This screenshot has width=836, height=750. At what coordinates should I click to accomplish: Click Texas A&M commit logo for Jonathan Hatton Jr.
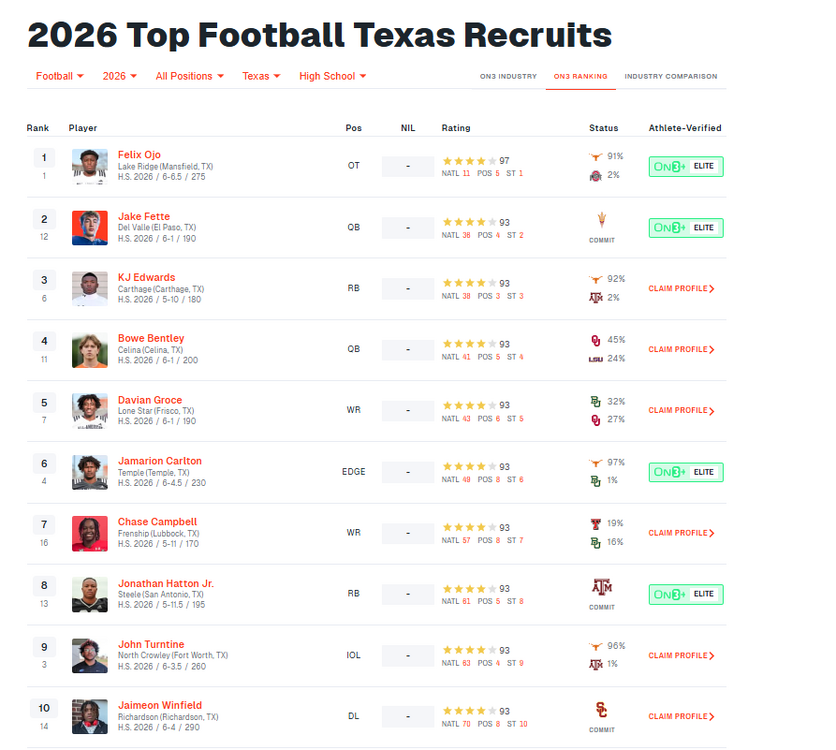click(x=601, y=587)
